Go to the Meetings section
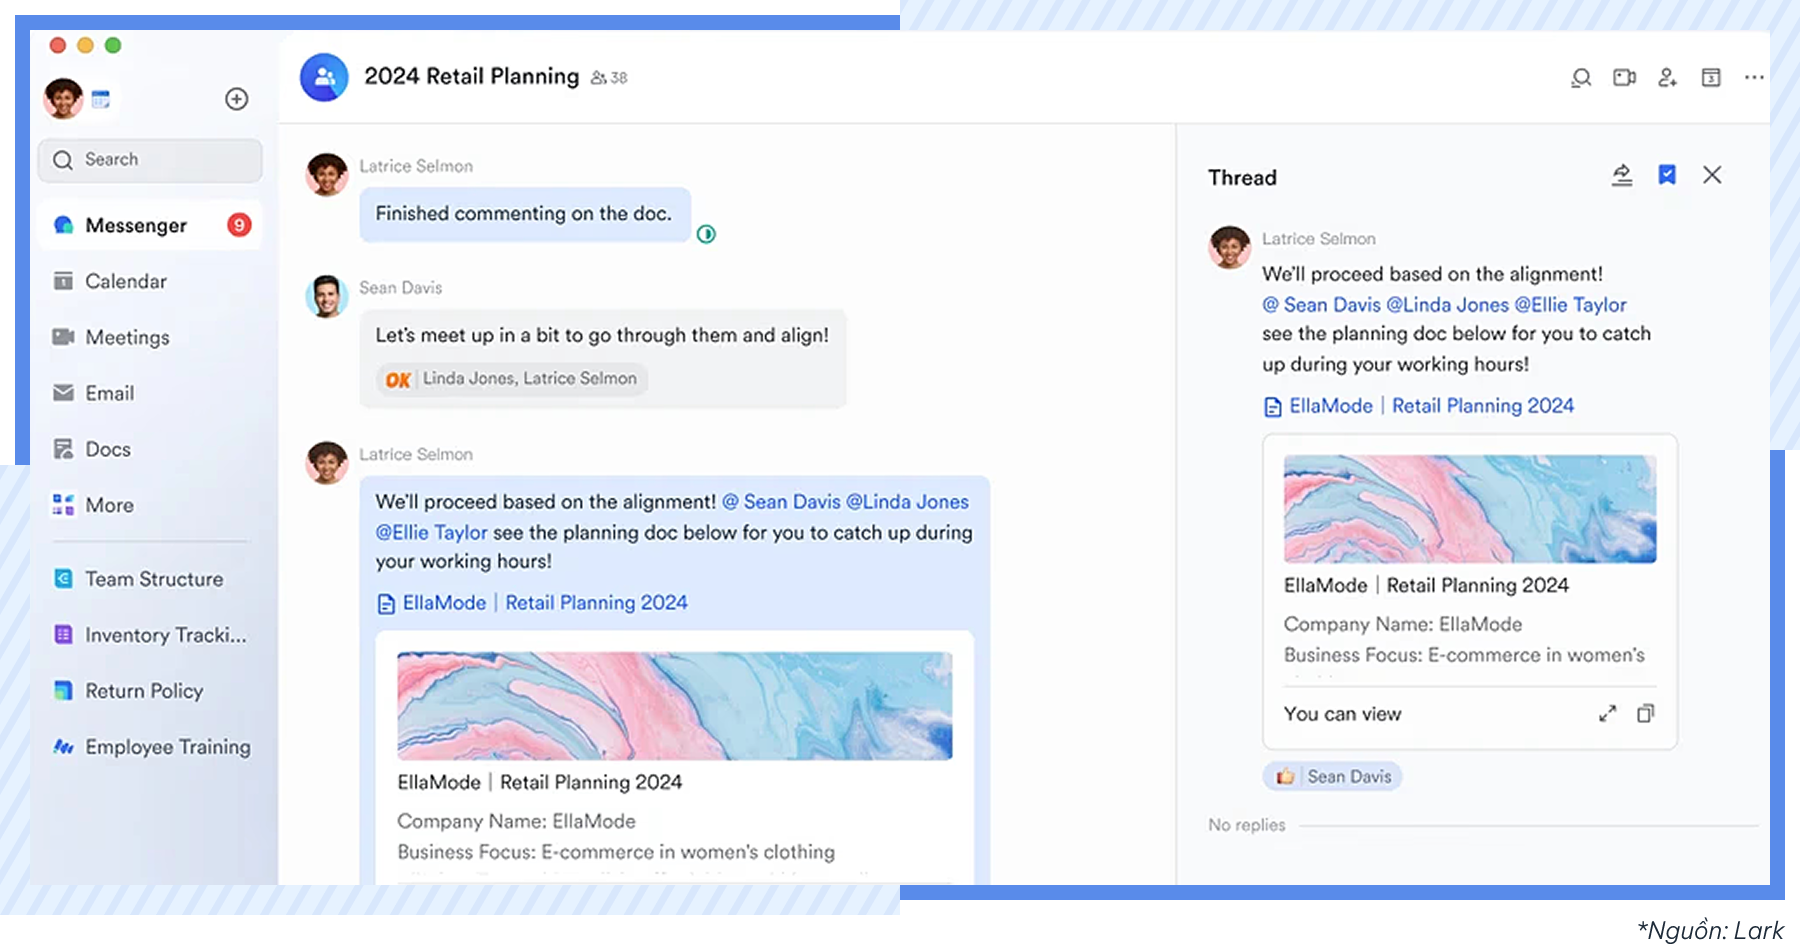The image size is (1800, 945). (x=150, y=337)
